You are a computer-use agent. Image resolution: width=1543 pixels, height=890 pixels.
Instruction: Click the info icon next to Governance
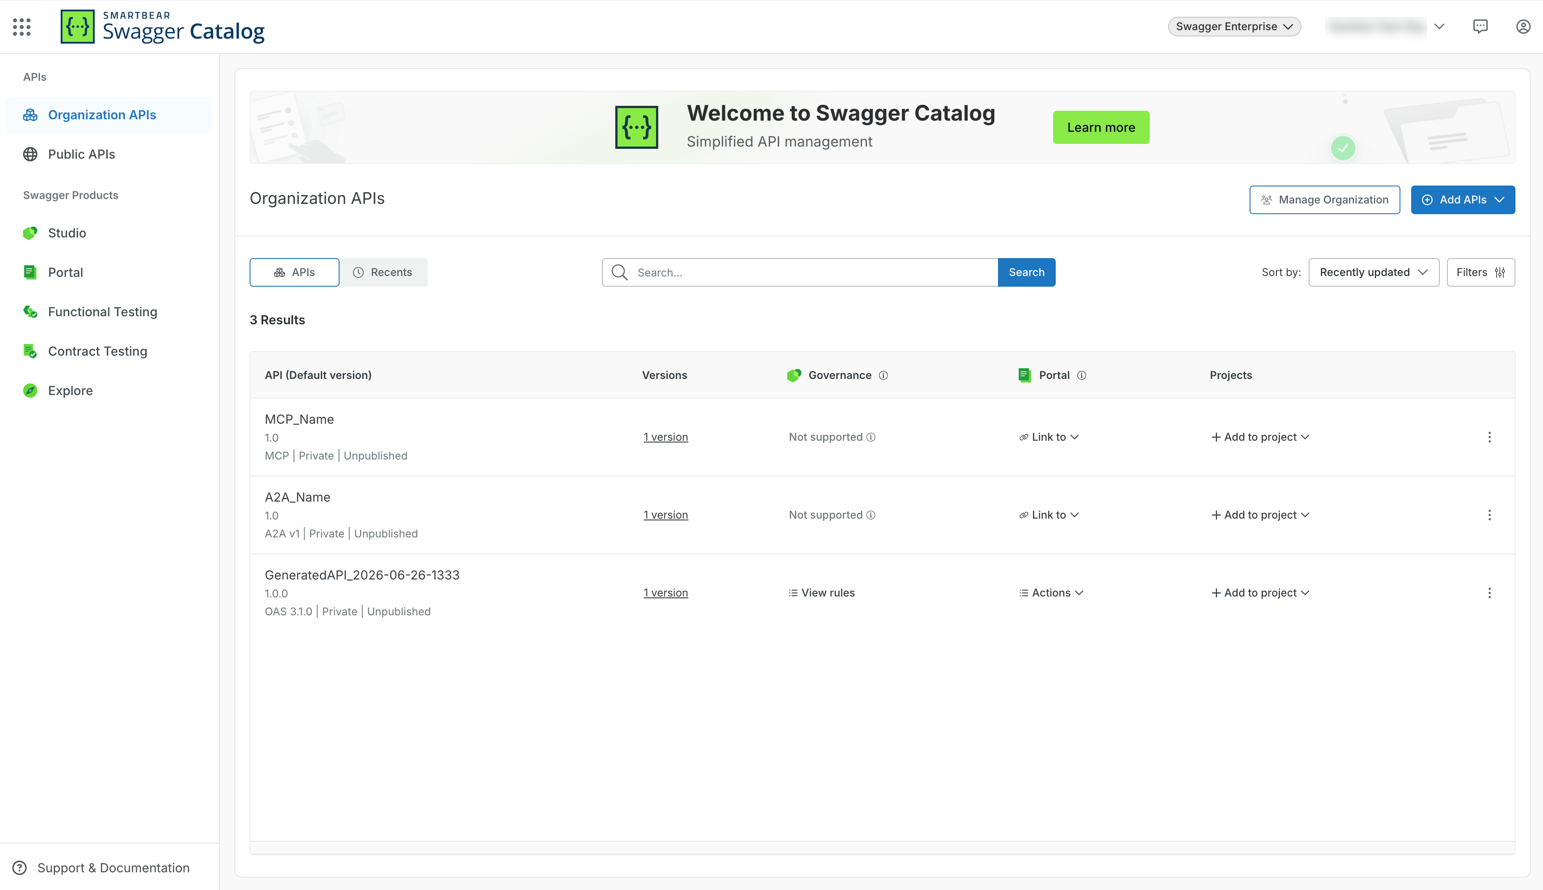[x=883, y=376]
